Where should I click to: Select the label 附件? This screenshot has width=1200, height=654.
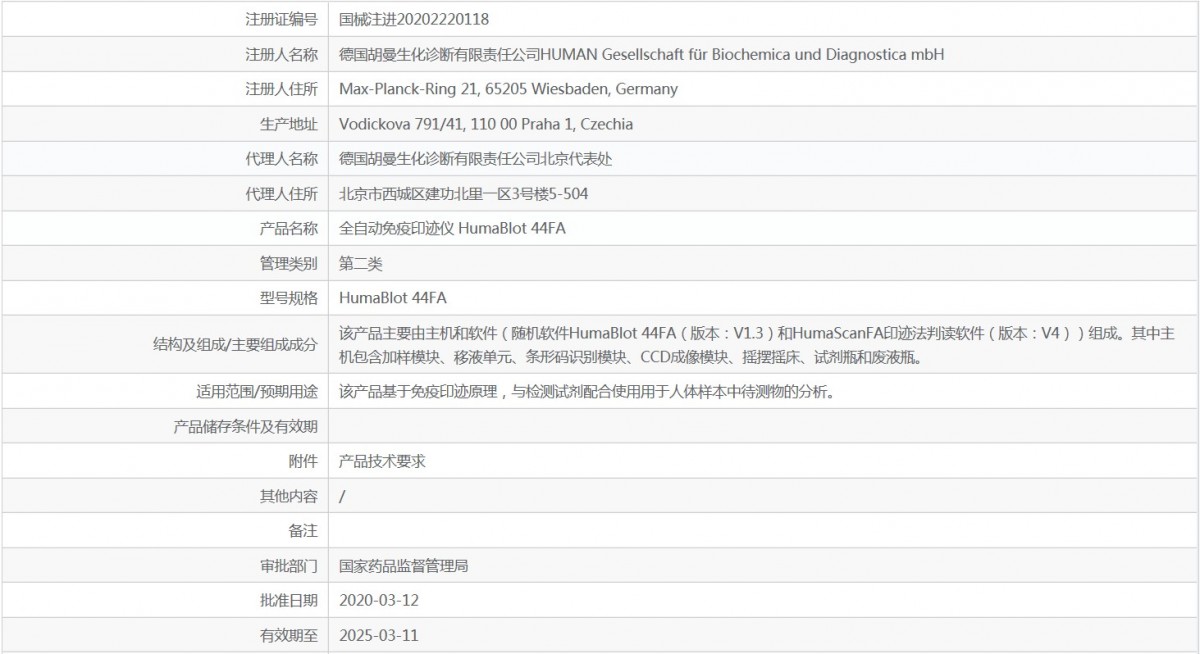point(302,461)
